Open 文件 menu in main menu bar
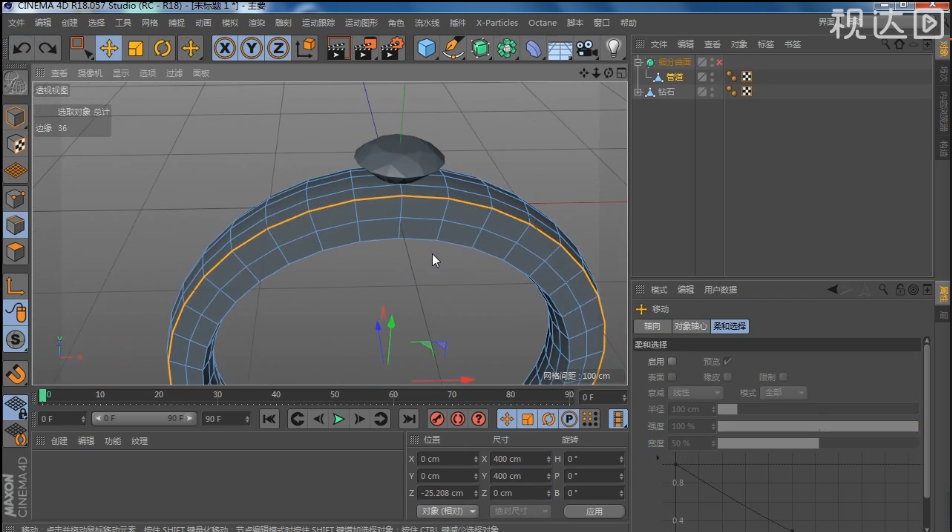This screenshot has height=532, width=952. (16, 22)
